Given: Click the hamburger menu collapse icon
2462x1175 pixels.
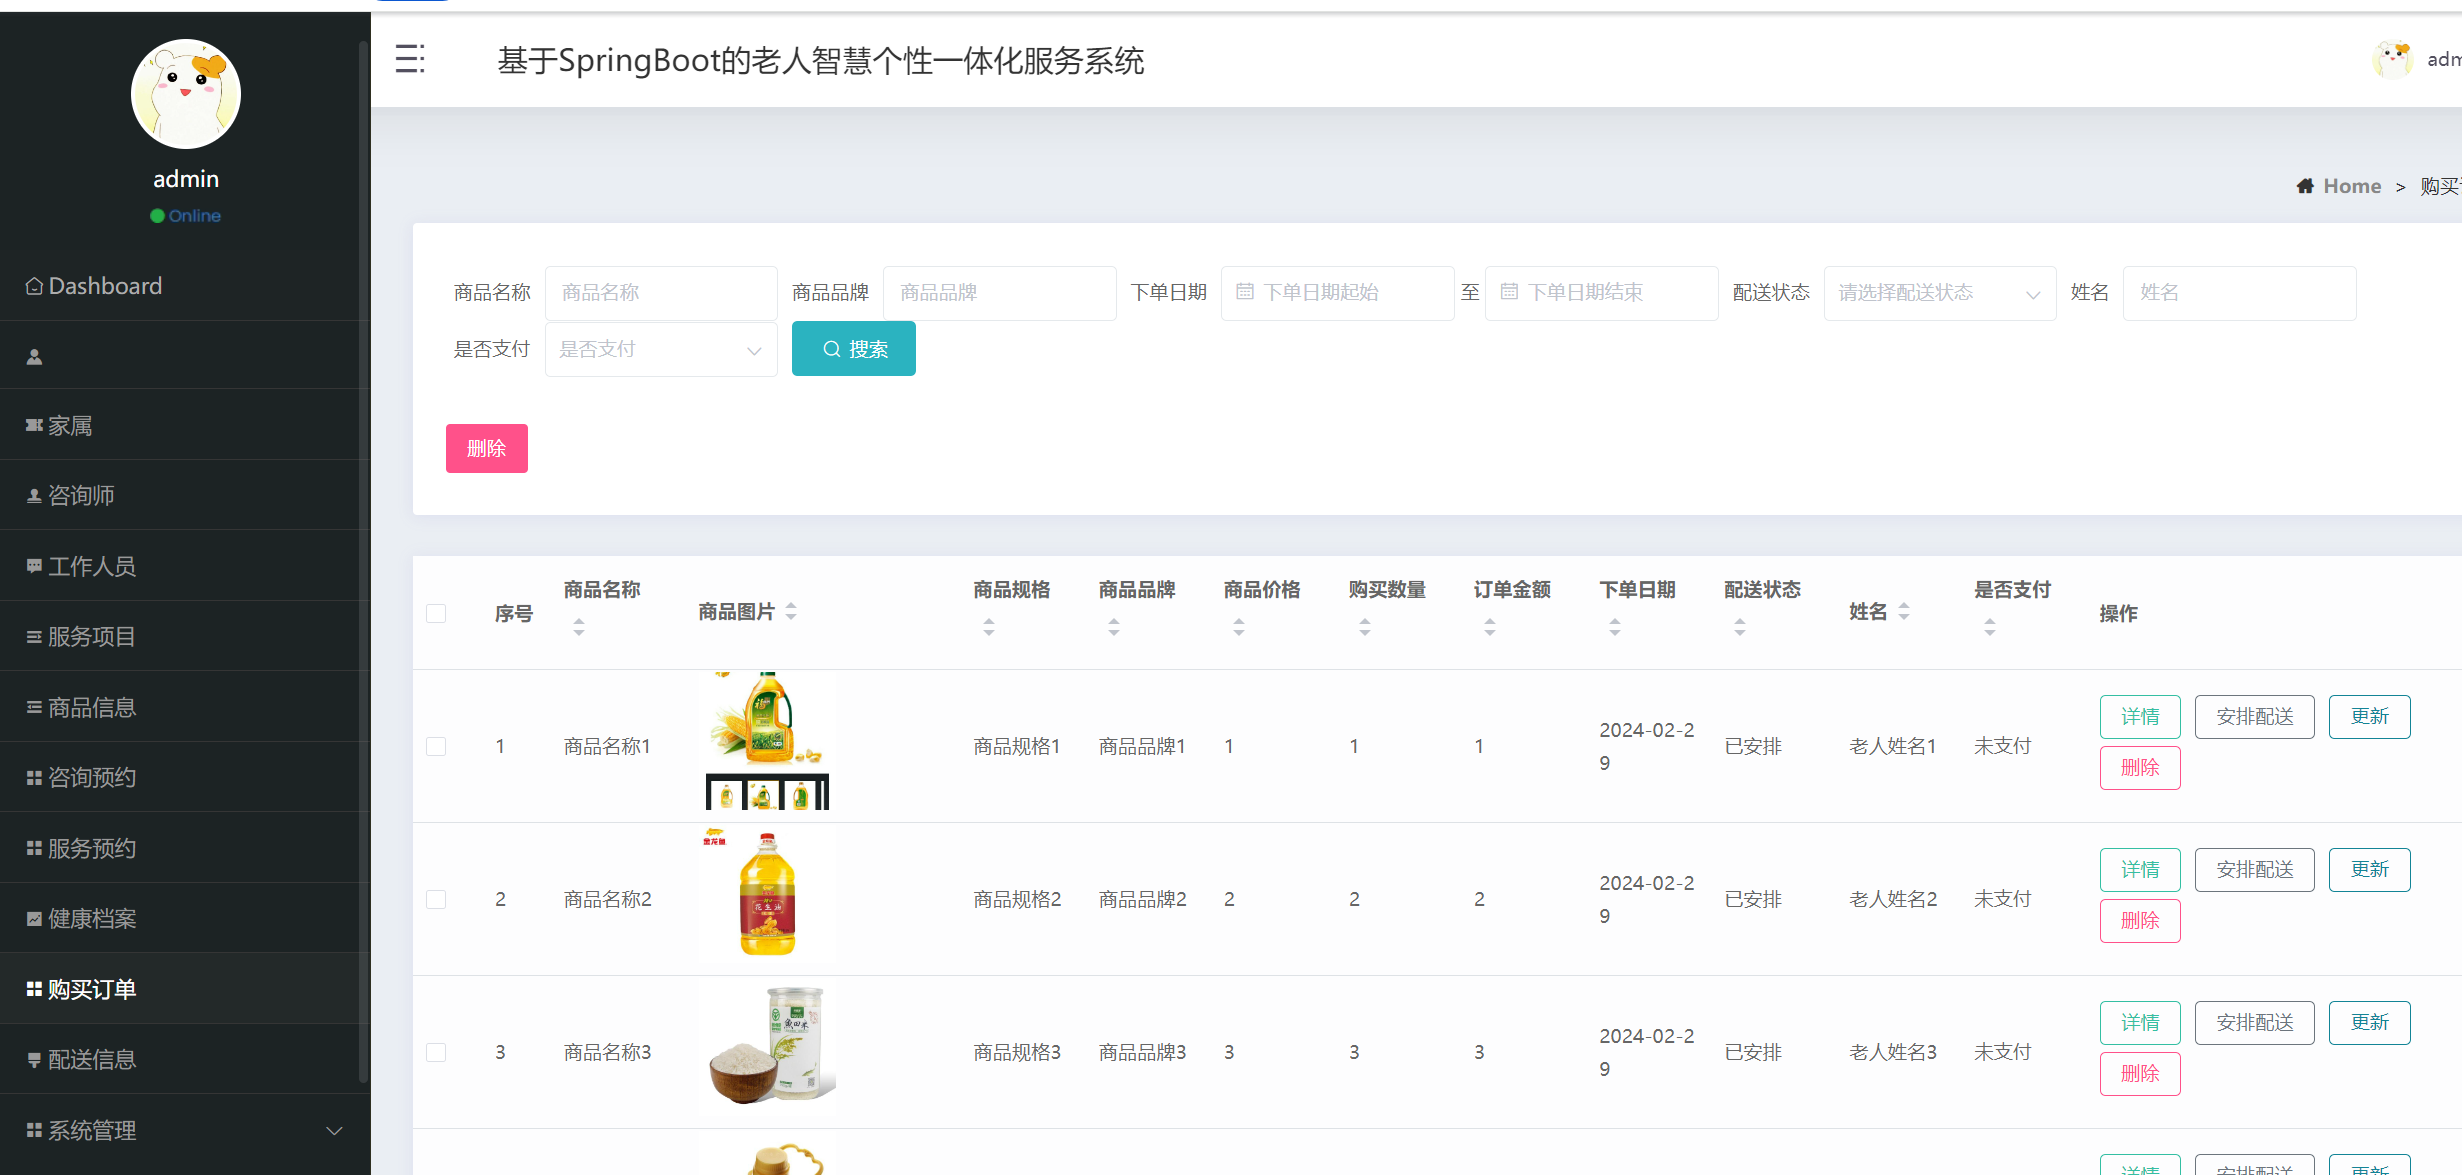Looking at the screenshot, I should pyautogui.click(x=410, y=60).
